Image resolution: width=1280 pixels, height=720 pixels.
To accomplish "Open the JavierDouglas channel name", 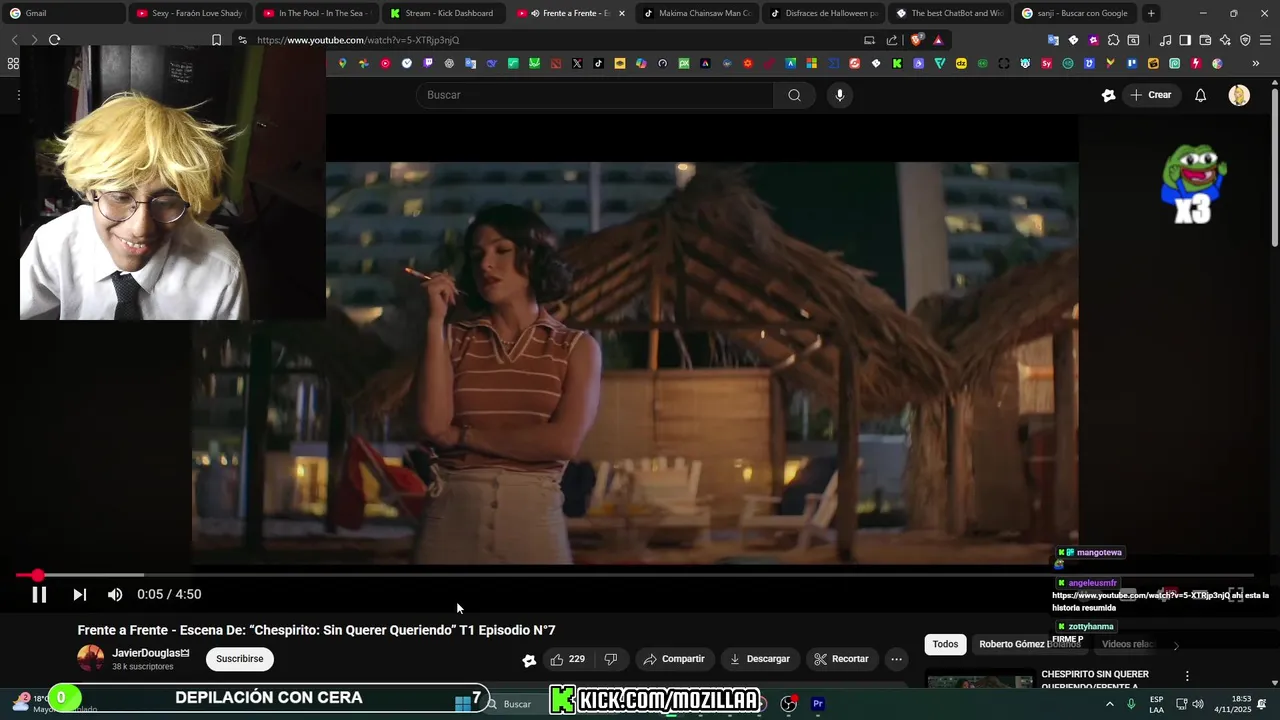I will (x=146, y=653).
